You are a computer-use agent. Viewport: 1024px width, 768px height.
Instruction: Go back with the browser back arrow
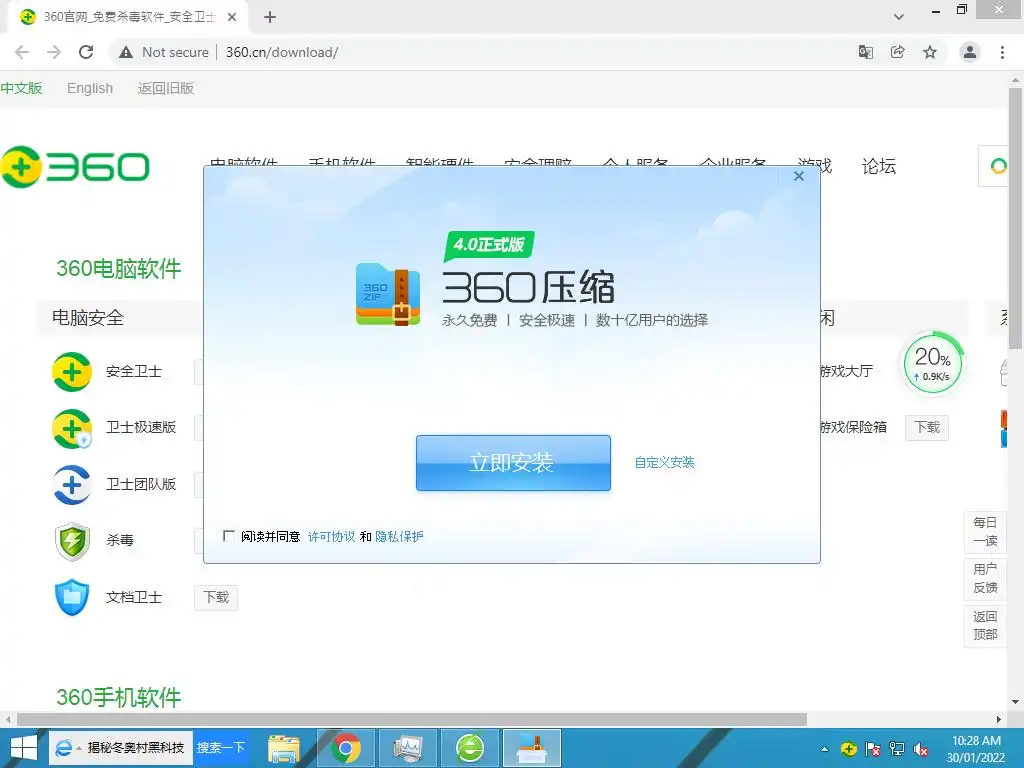(x=22, y=52)
